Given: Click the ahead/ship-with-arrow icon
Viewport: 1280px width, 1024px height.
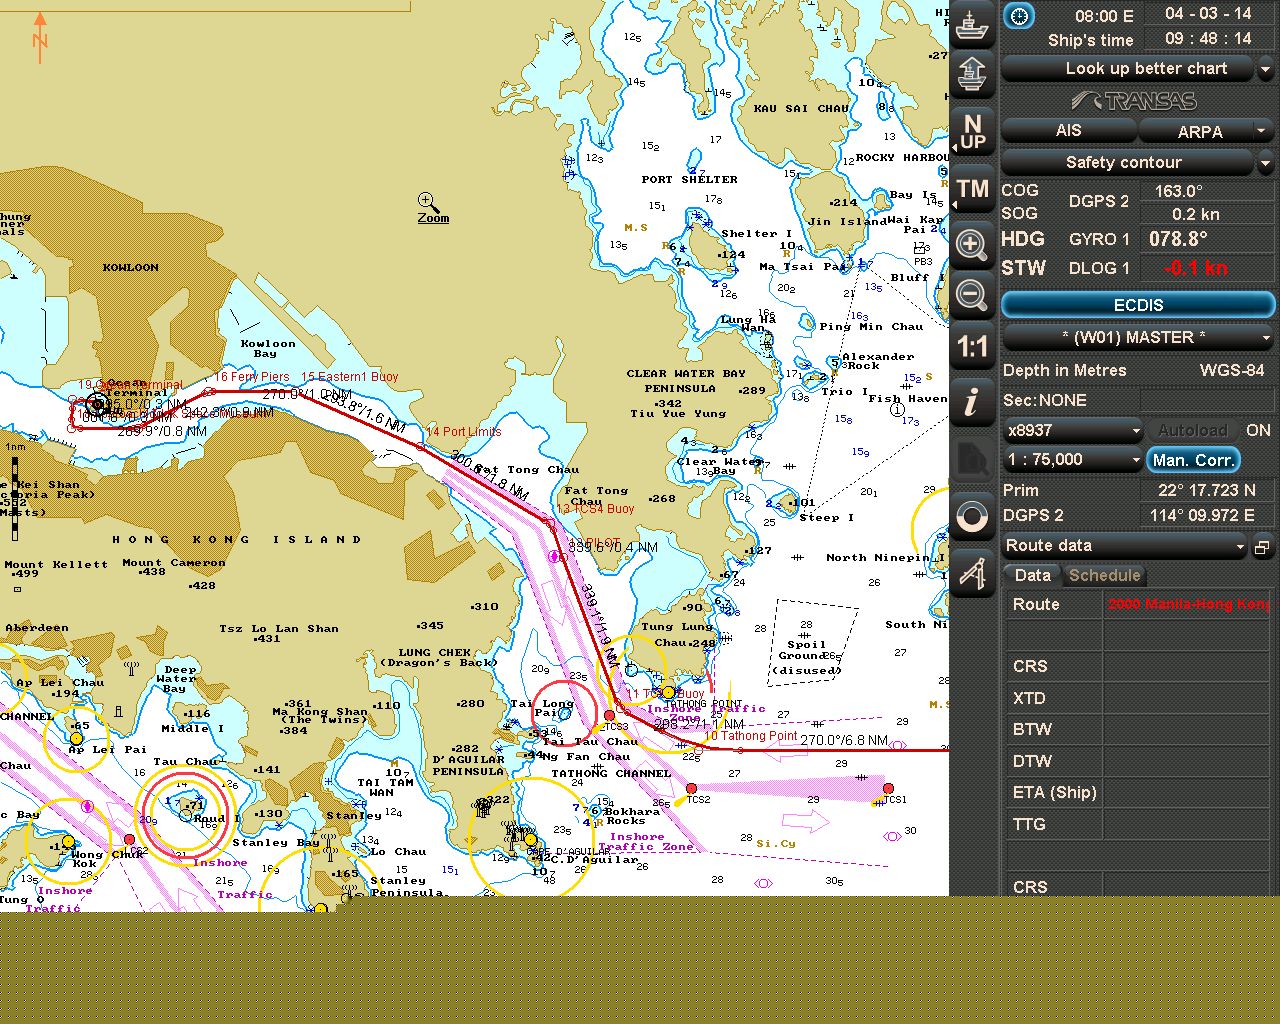Looking at the screenshot, I should (x=971, y=74).
